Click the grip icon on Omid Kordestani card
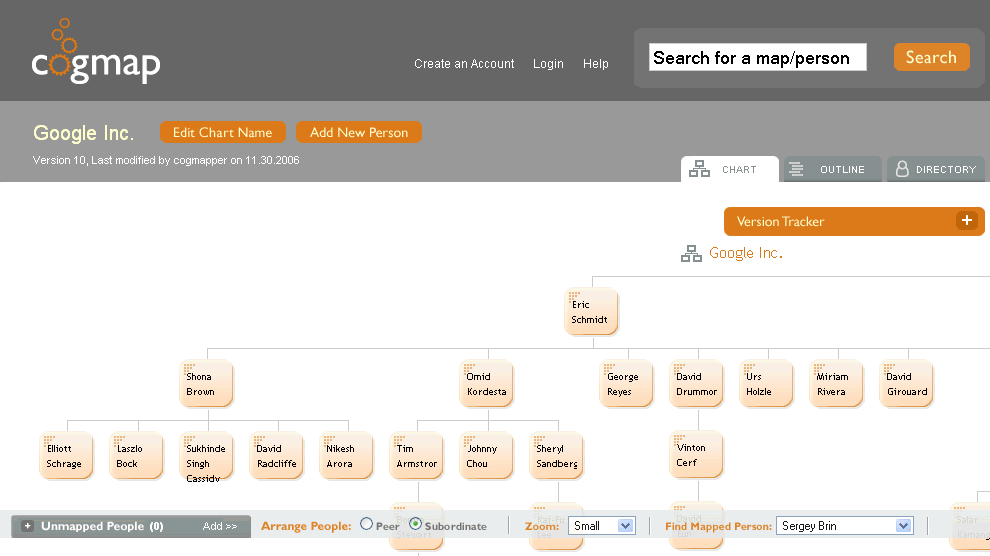 (470, 368)
